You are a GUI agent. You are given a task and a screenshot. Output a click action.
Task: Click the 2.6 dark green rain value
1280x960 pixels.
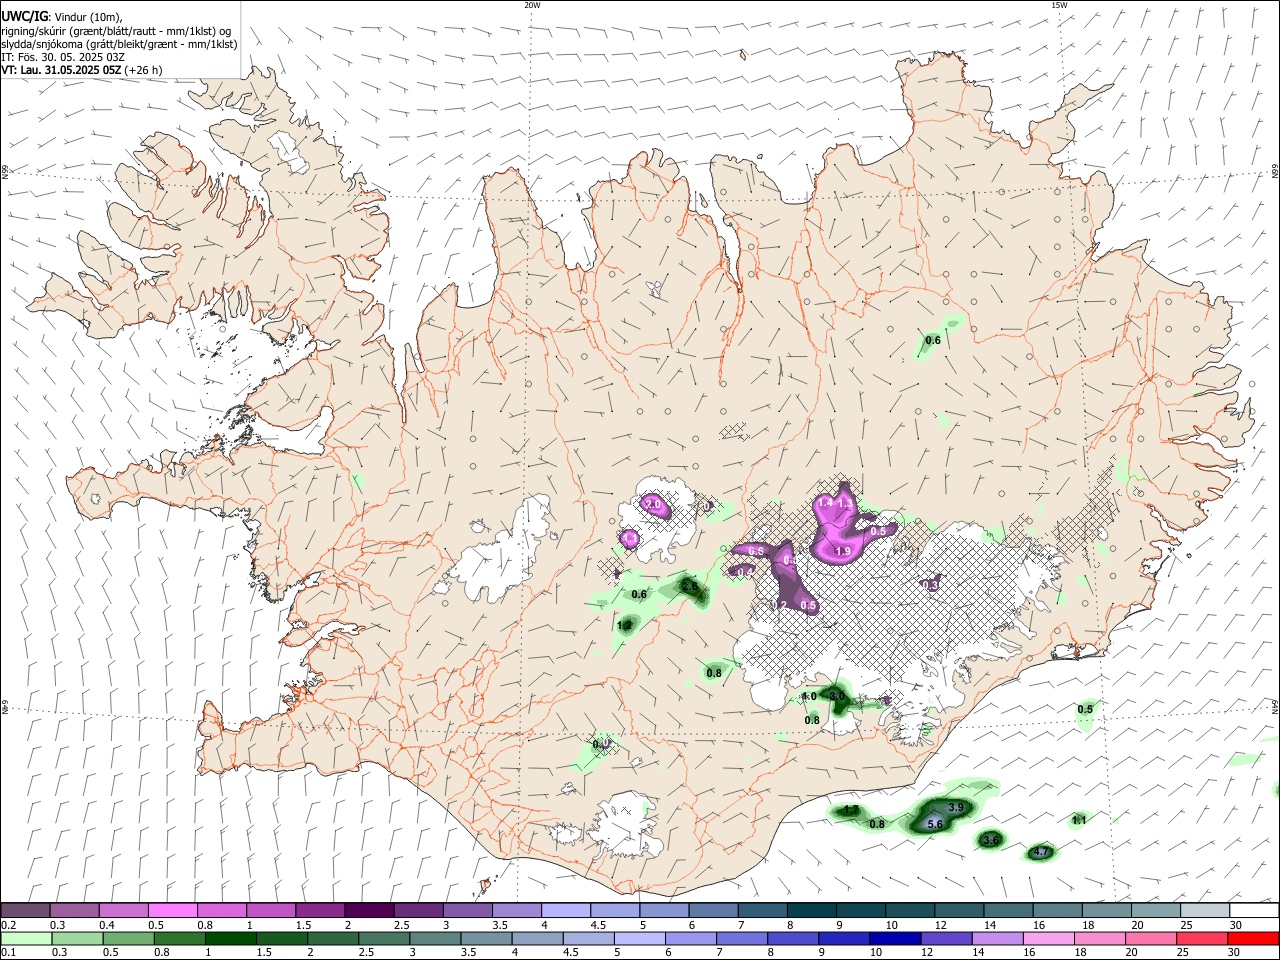click(x=690, y=586)
